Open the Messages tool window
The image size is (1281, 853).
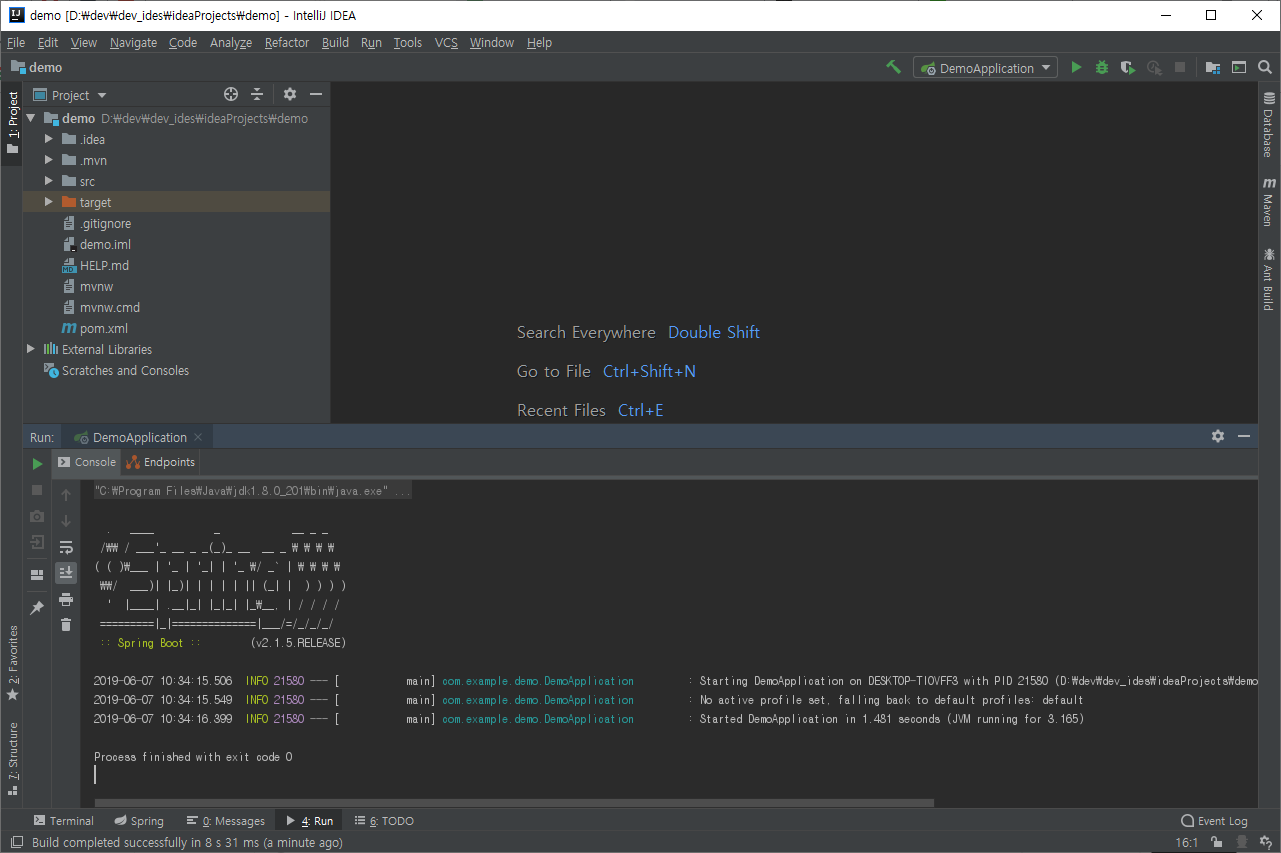click(225, 821)
